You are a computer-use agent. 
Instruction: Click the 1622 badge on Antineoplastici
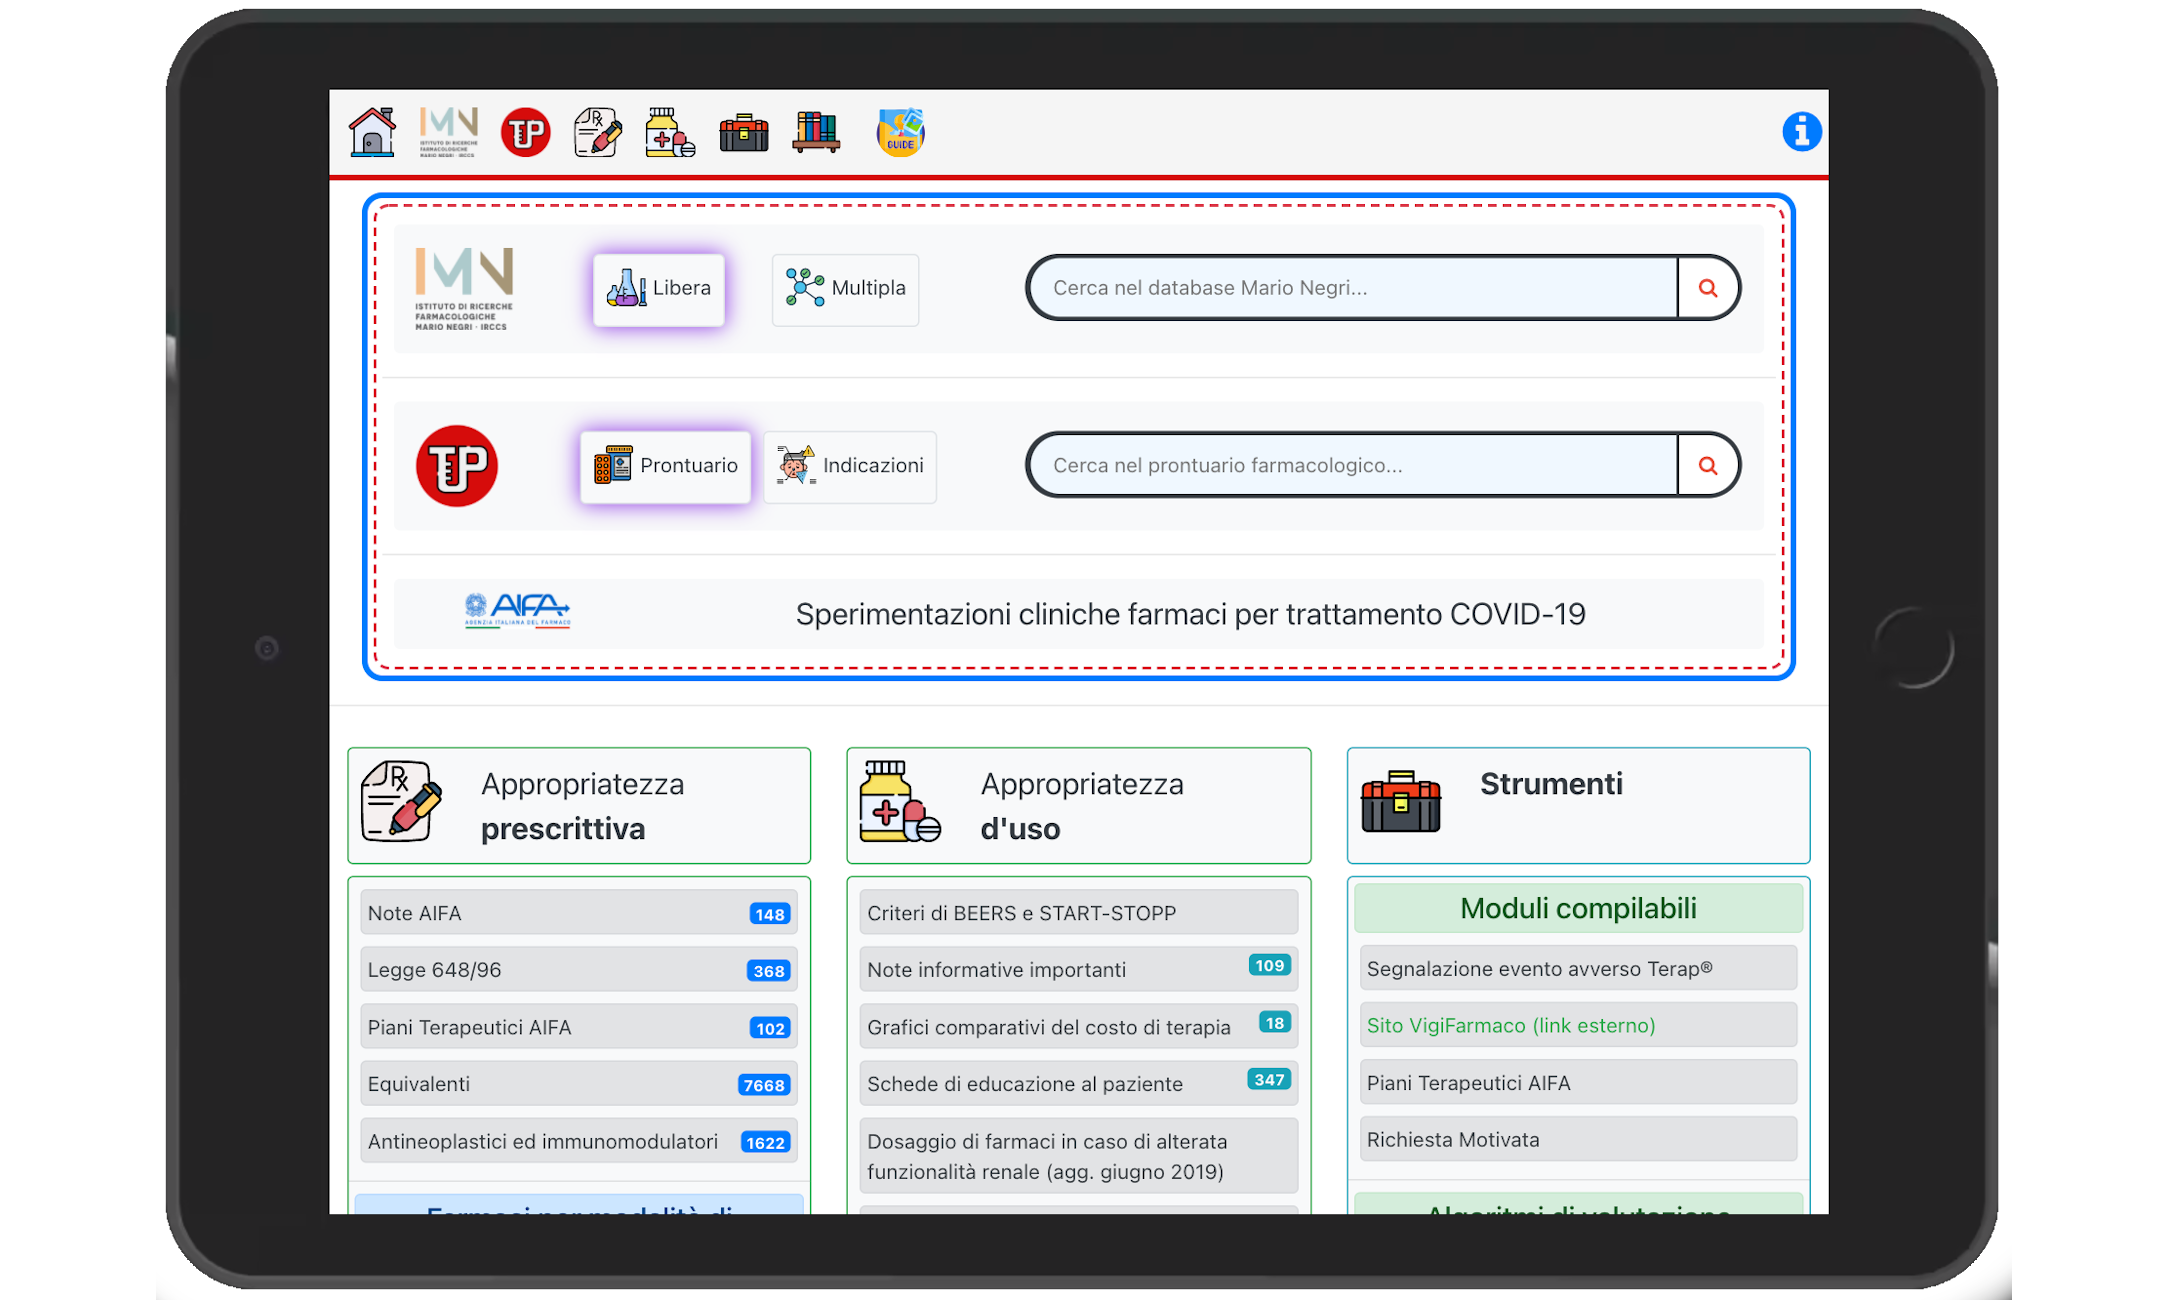tap(766, 1142)
